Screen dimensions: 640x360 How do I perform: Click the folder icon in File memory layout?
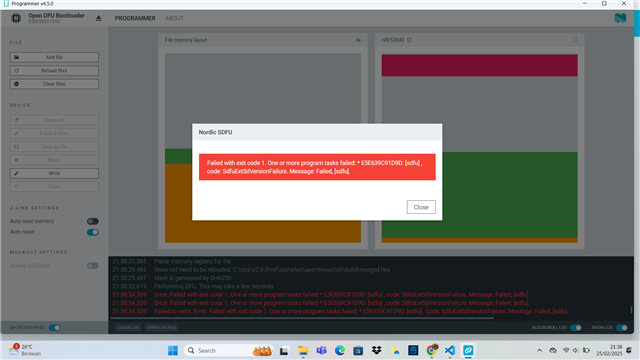click(358, 40)
